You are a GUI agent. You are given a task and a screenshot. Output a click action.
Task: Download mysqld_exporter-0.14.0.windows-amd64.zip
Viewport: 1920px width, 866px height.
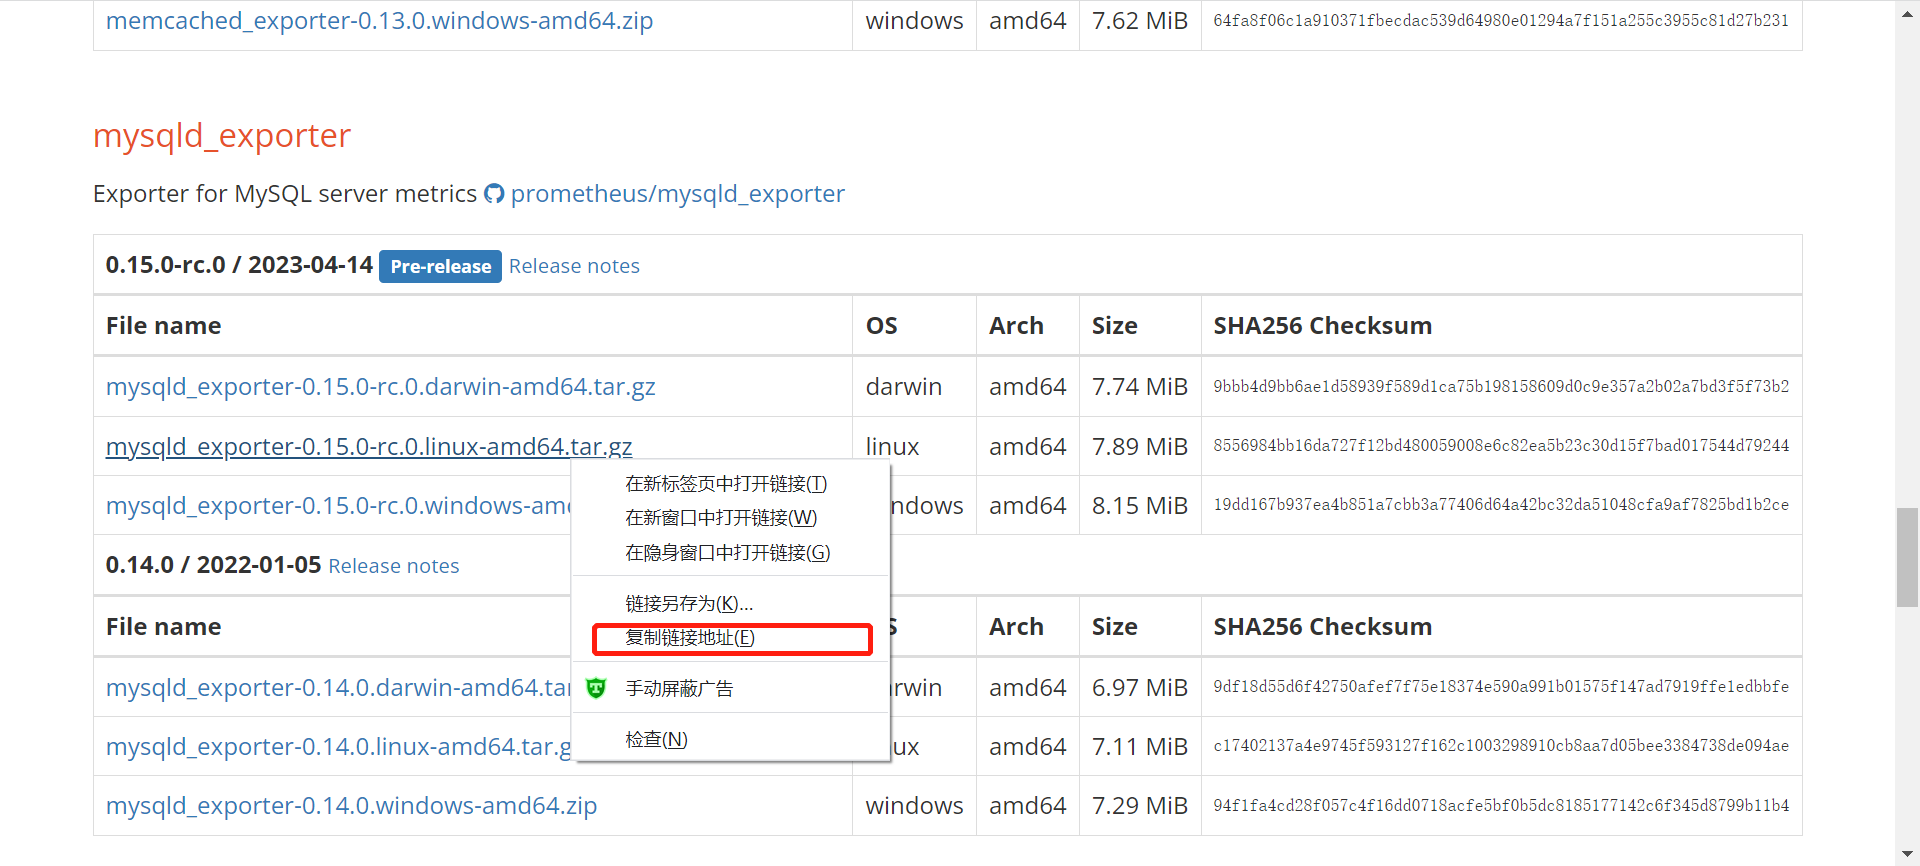point(351,806)
